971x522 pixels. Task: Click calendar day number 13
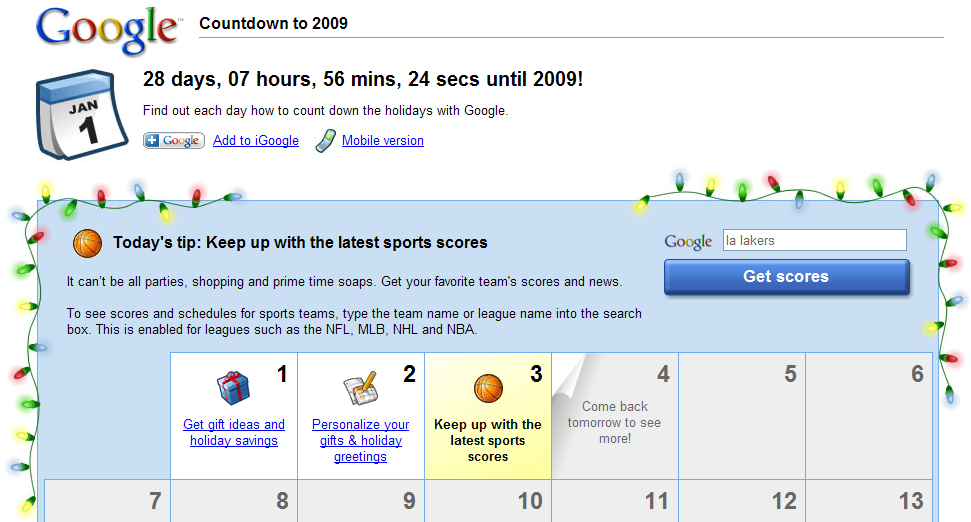point(911,501)
